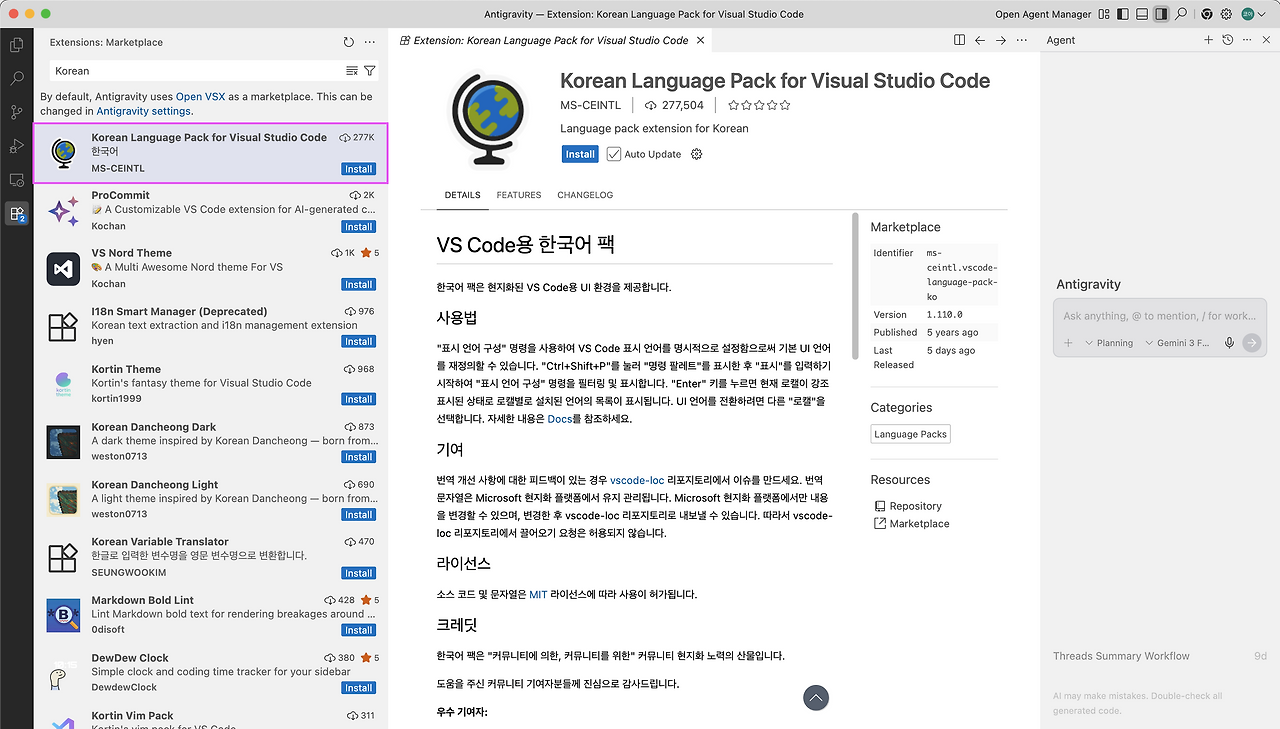Open the green account avatar
1280x729 pixels.
(1248, 14)
